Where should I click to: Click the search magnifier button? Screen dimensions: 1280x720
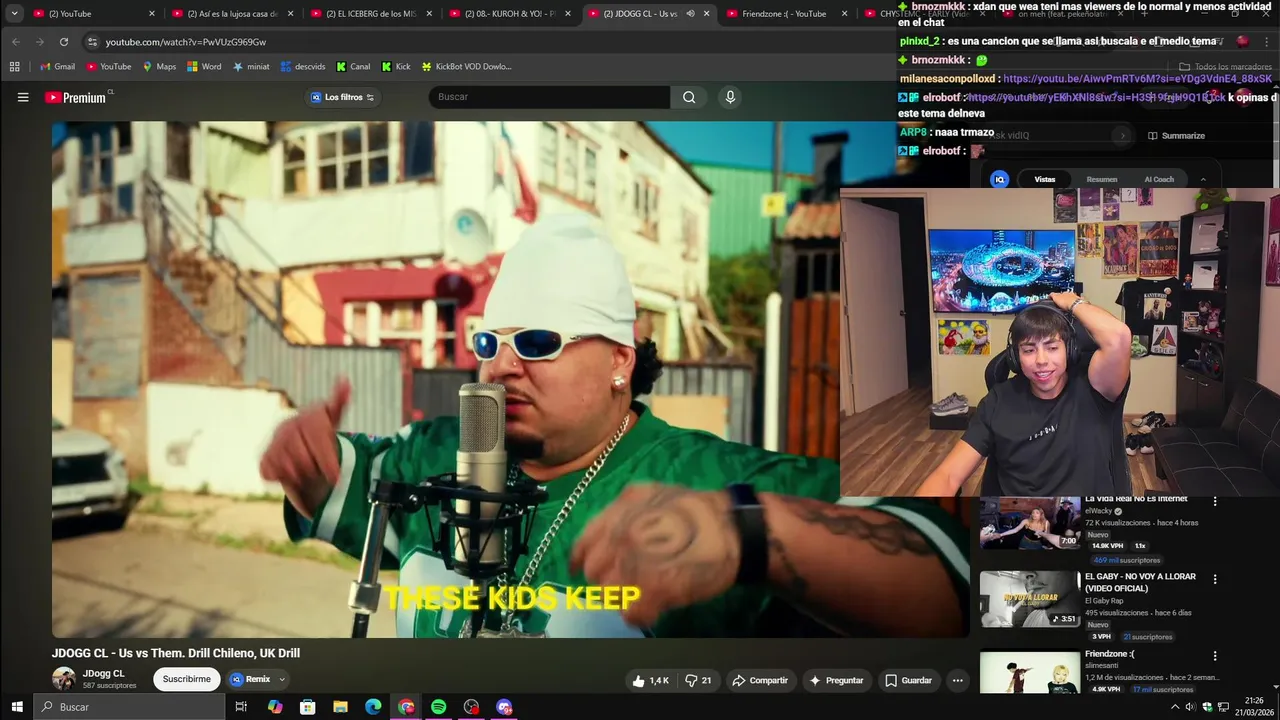coord(689,97)
